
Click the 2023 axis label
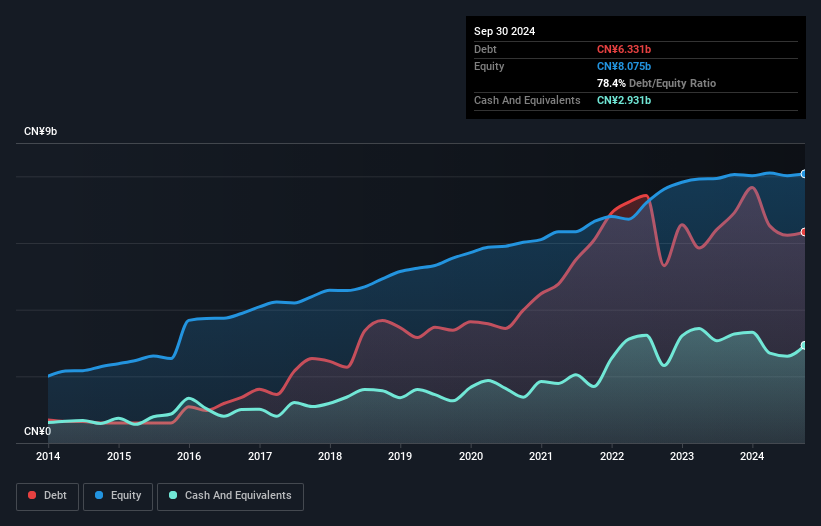[682, 456]
